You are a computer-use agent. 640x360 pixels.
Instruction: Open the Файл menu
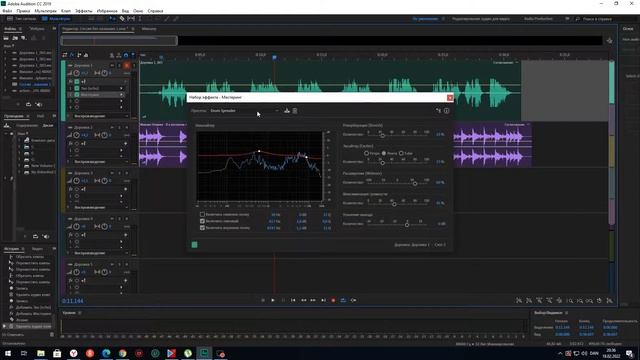click(x=7, y=11)
